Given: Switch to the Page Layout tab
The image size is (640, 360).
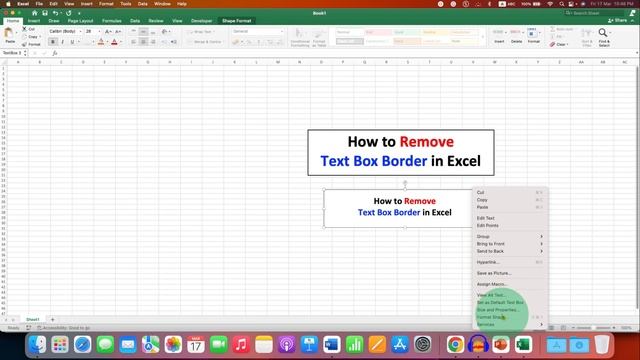Looking at the screenshot, I should pos(80,21).
